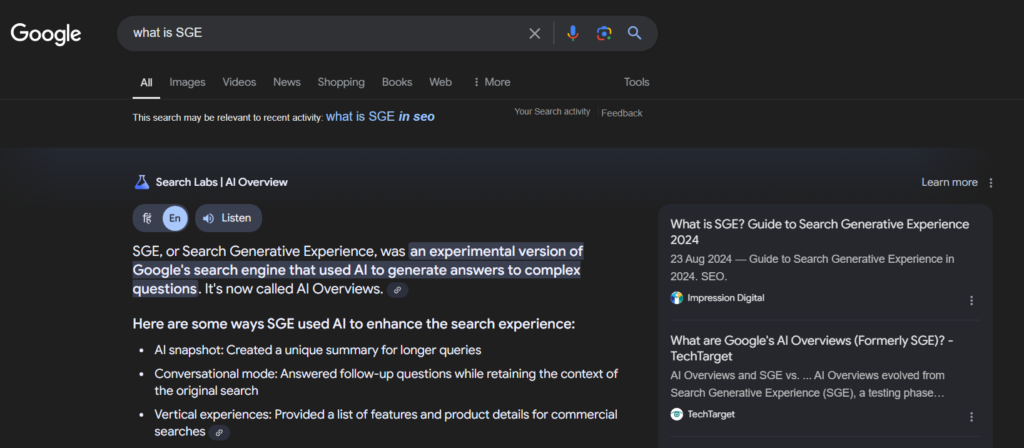
Task: Start voice search with the microphone icon
Action: pyautogui.click(x=573, y=33)
